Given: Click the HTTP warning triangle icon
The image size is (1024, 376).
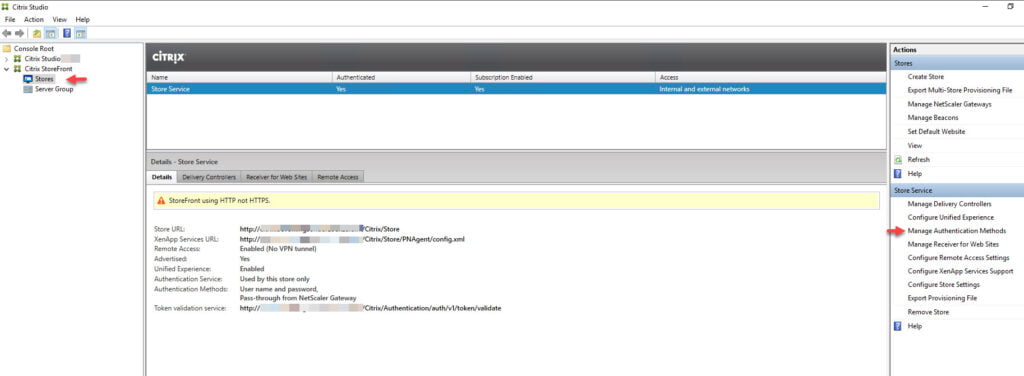Looking at the screenshot, I should tap(161, 200).
